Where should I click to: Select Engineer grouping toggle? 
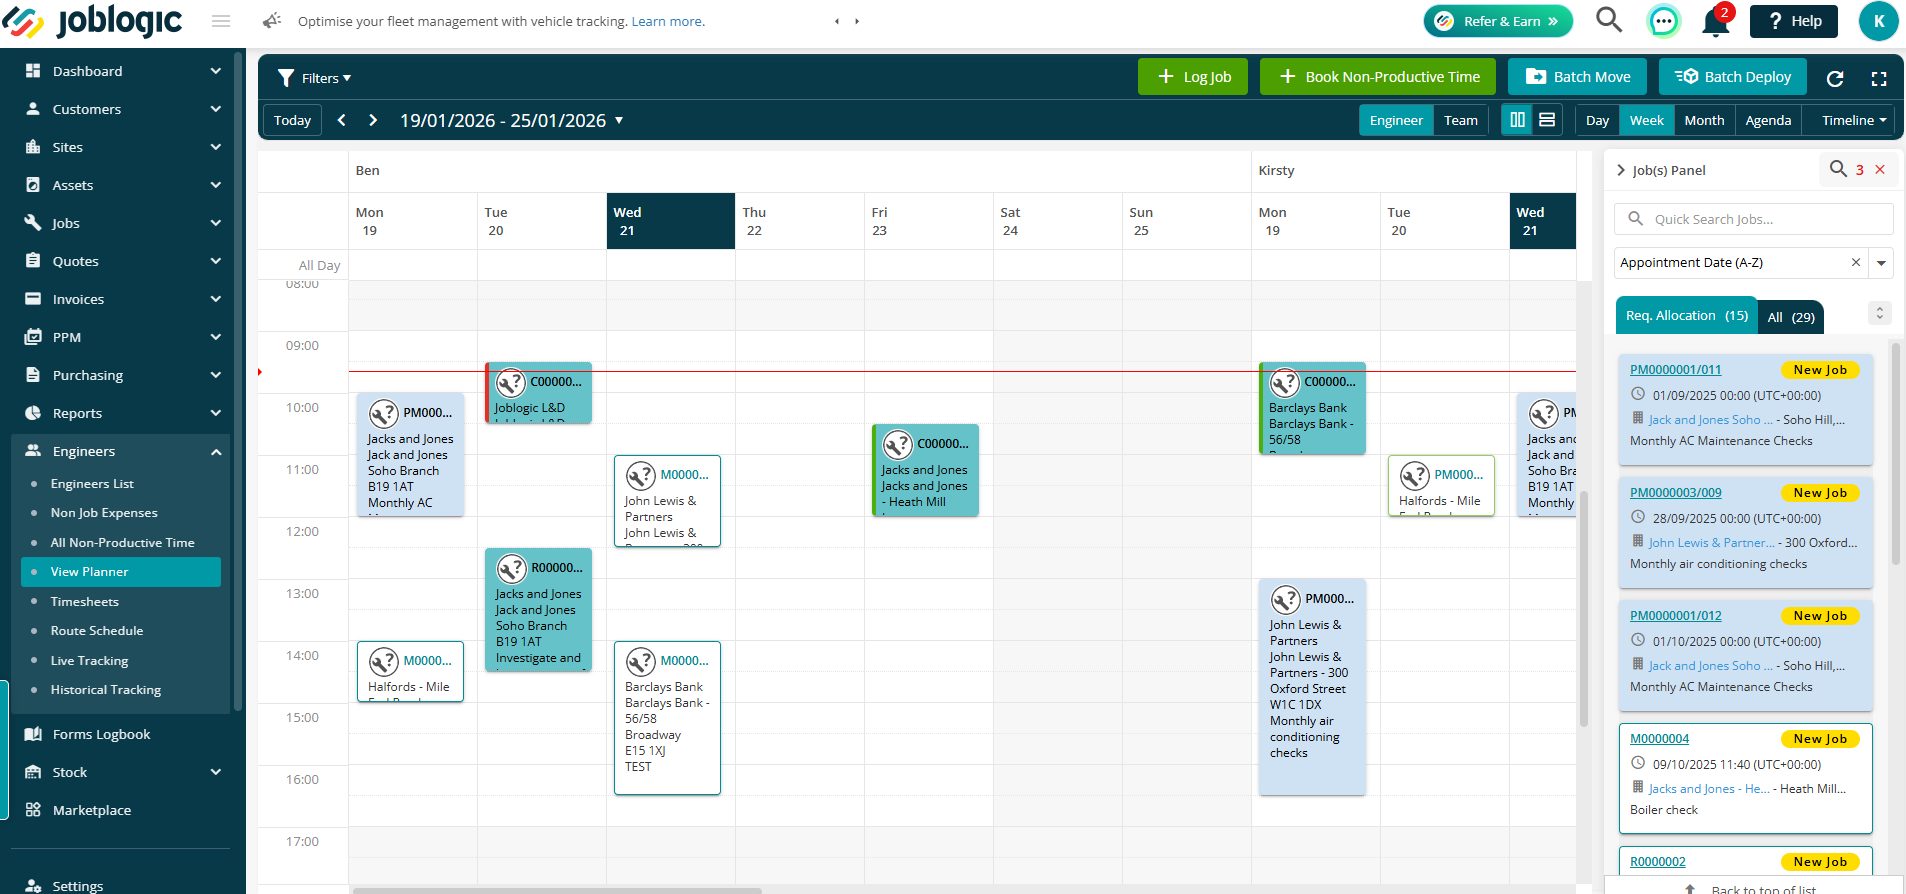[1396, 120]
